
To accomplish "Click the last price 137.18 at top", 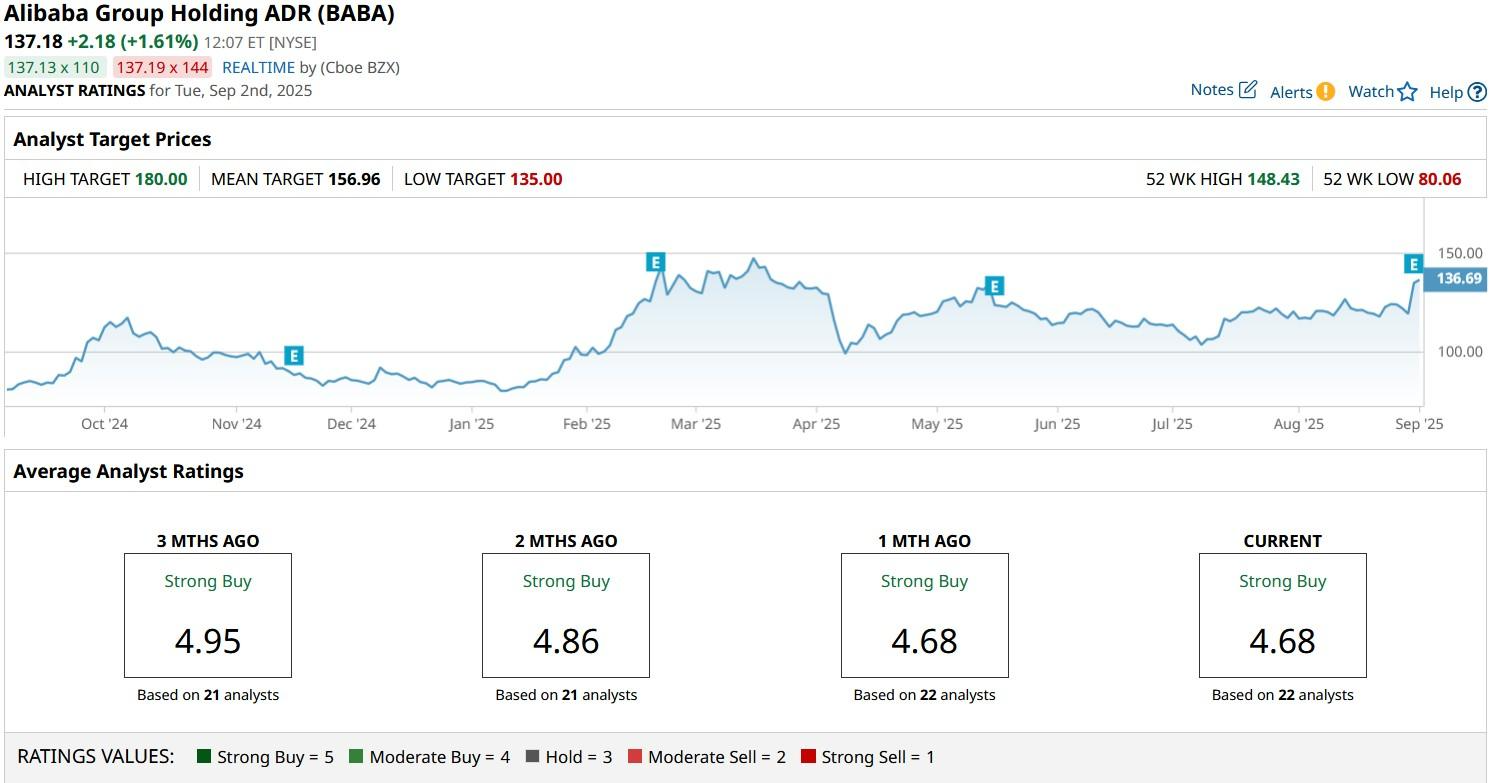I will click(x=33, y=42).
